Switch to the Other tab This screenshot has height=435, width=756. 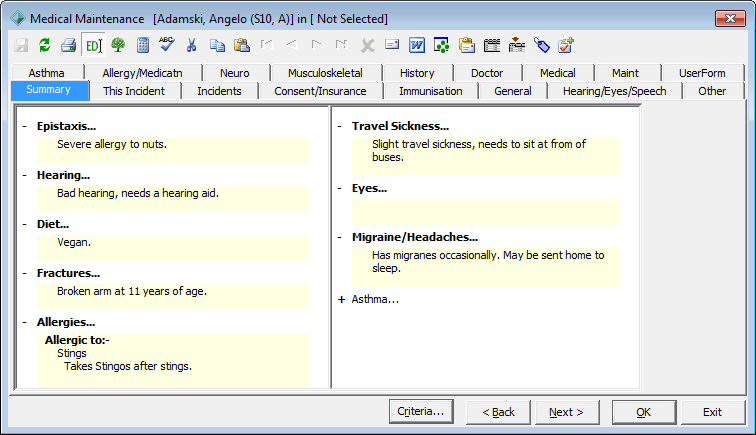pyautogui.click(x=712, y=91)
